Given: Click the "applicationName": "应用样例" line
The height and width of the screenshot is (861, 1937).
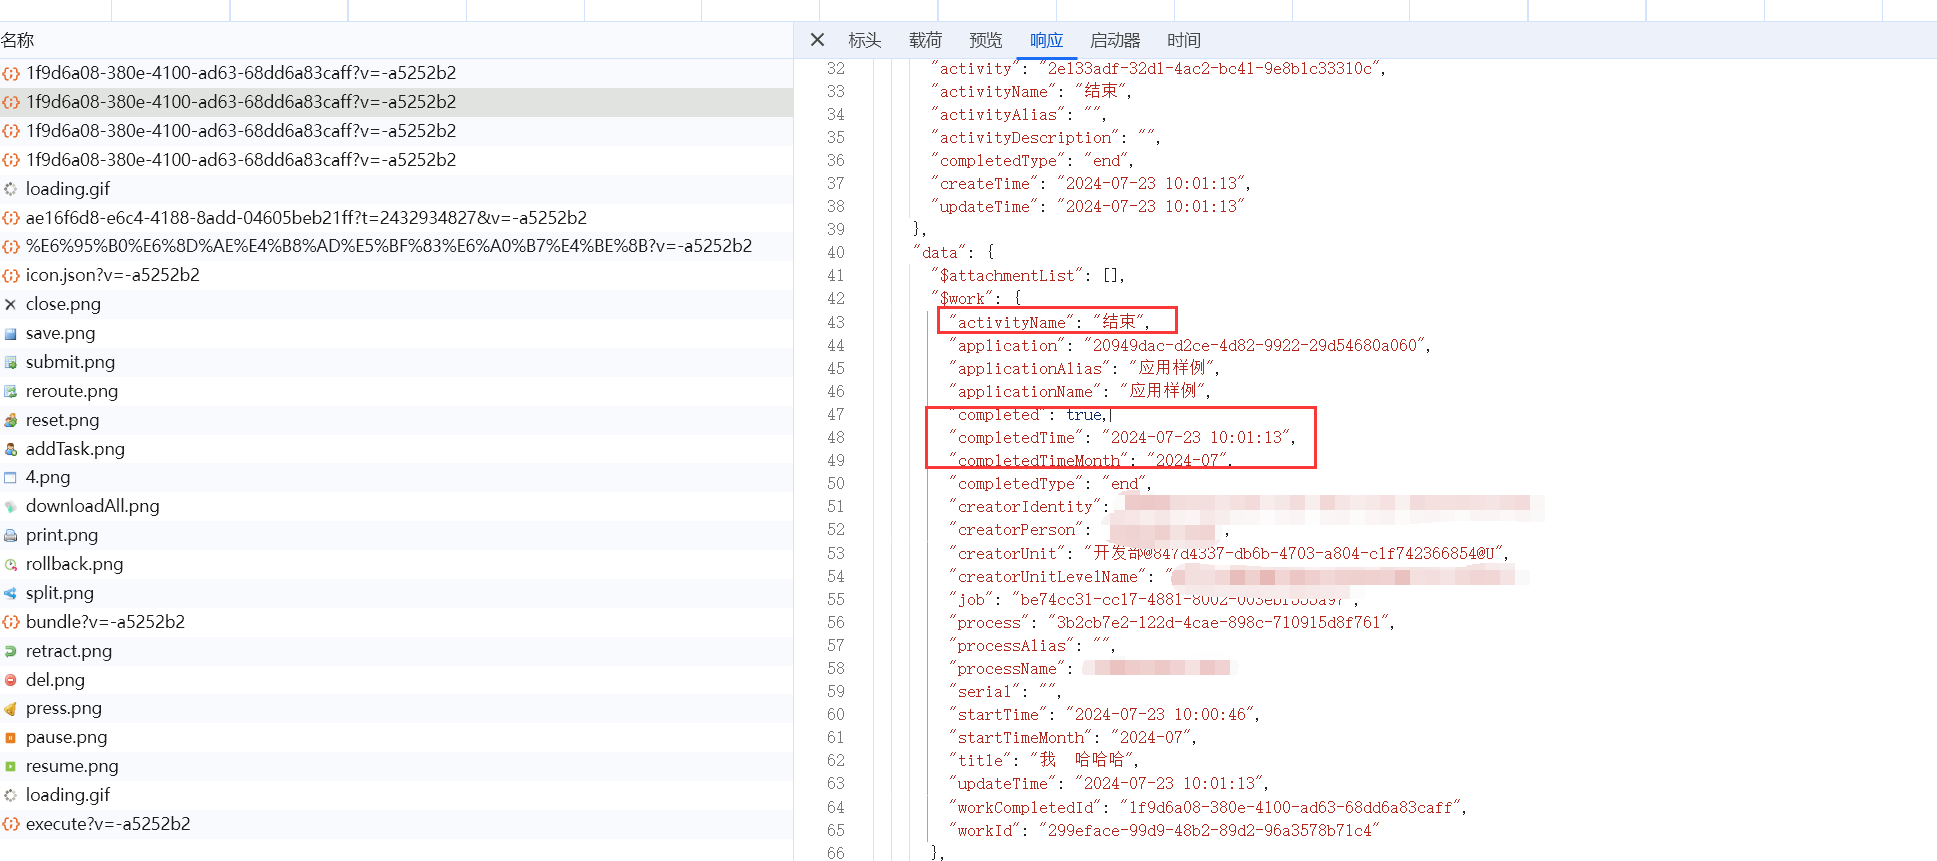Looking at the screenshot, I should [1080, 392].
